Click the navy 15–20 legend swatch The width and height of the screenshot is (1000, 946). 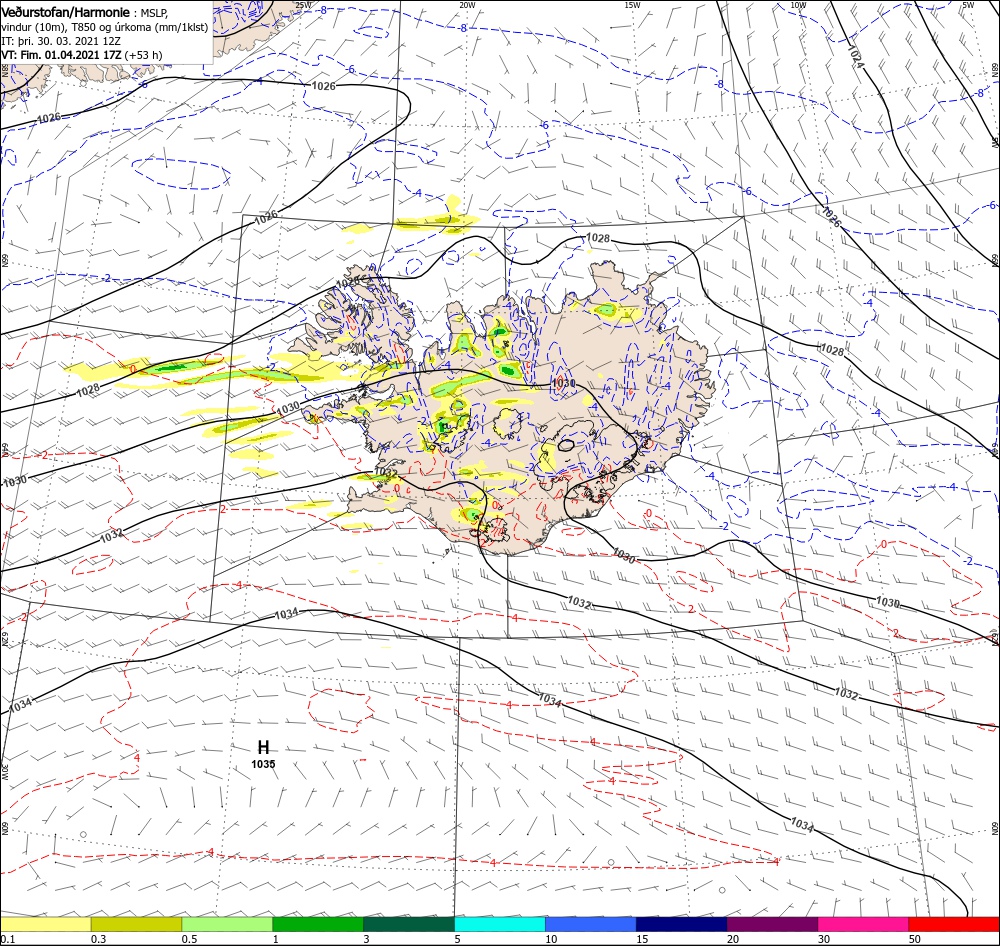point(682,924)
